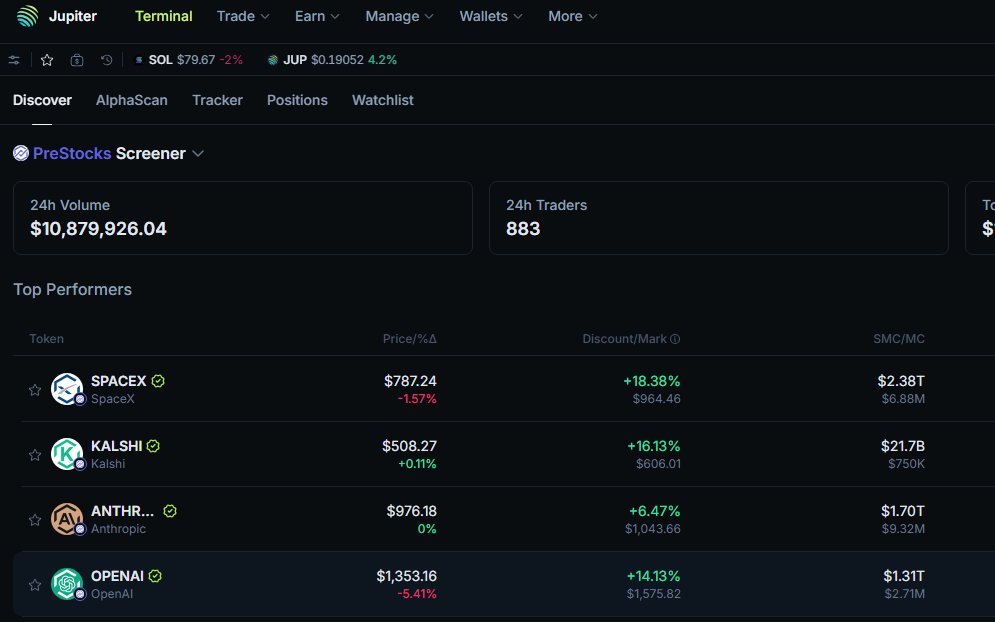The width and height of the screenshot is (995, 622).
Task: Click the -1.57% price change
Action: 417,399
